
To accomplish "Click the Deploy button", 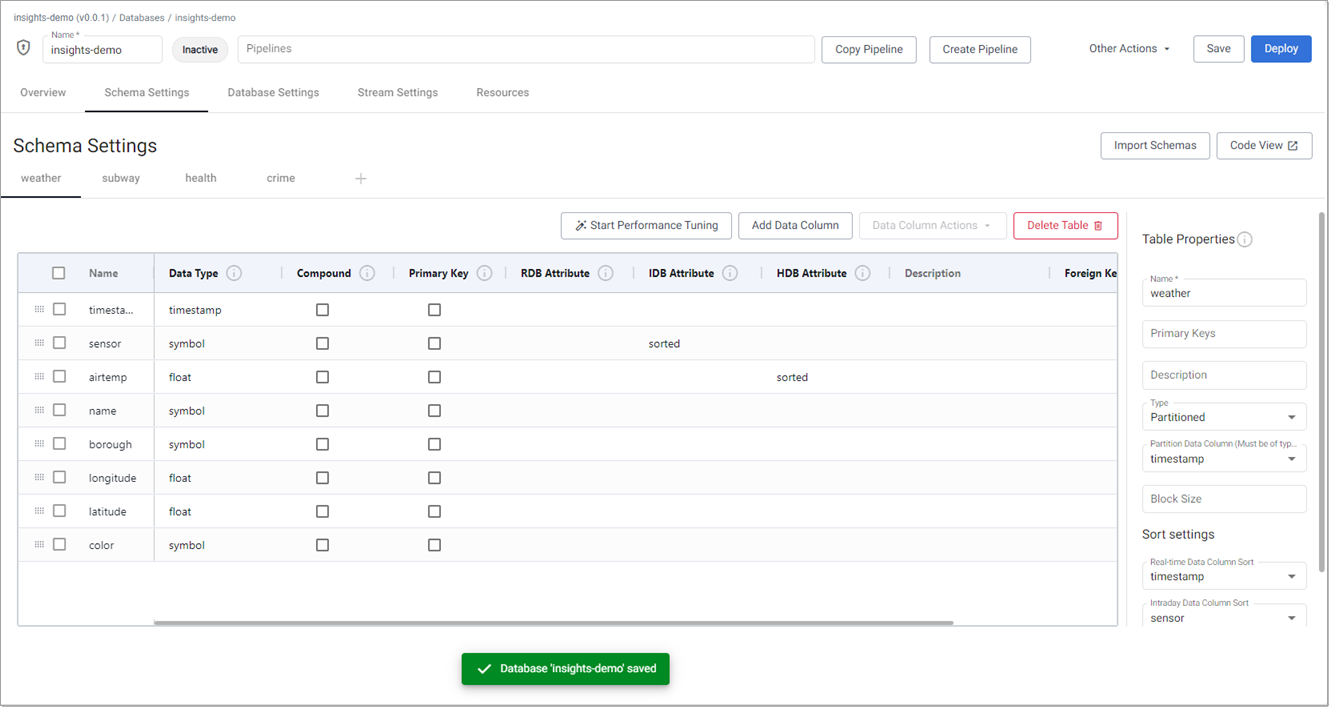I will (1280, 48).
